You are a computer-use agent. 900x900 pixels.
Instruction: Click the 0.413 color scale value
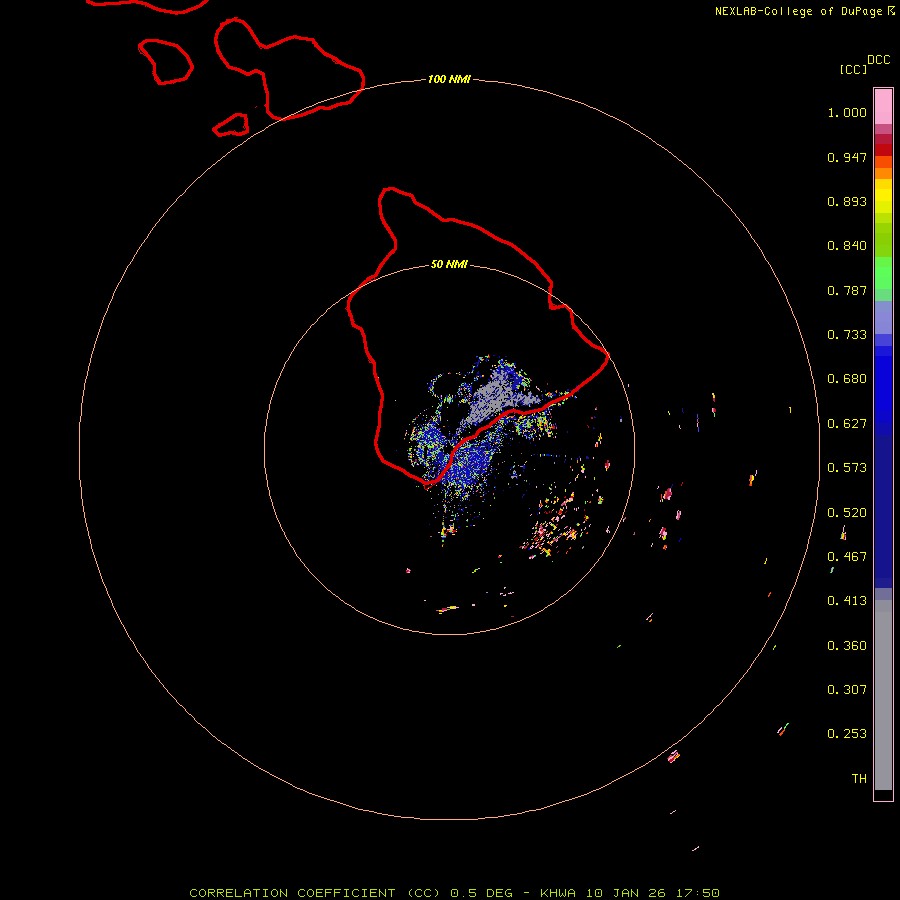[x=847, y=601]
